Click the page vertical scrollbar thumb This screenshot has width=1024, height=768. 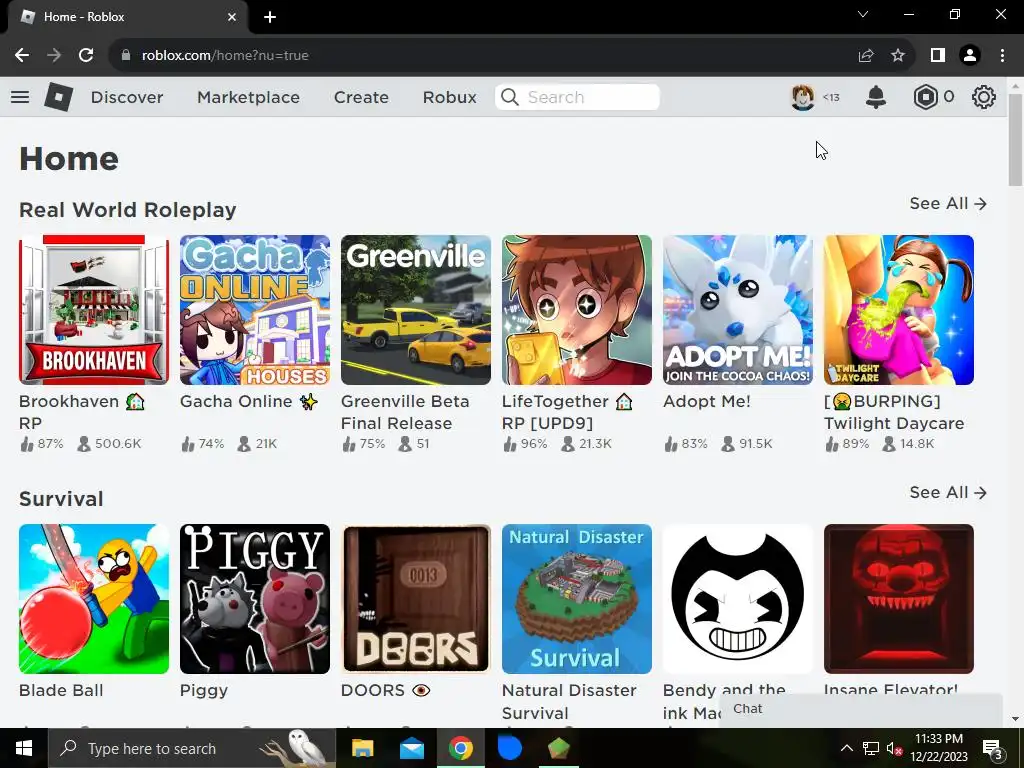[x=1015, y=140]
